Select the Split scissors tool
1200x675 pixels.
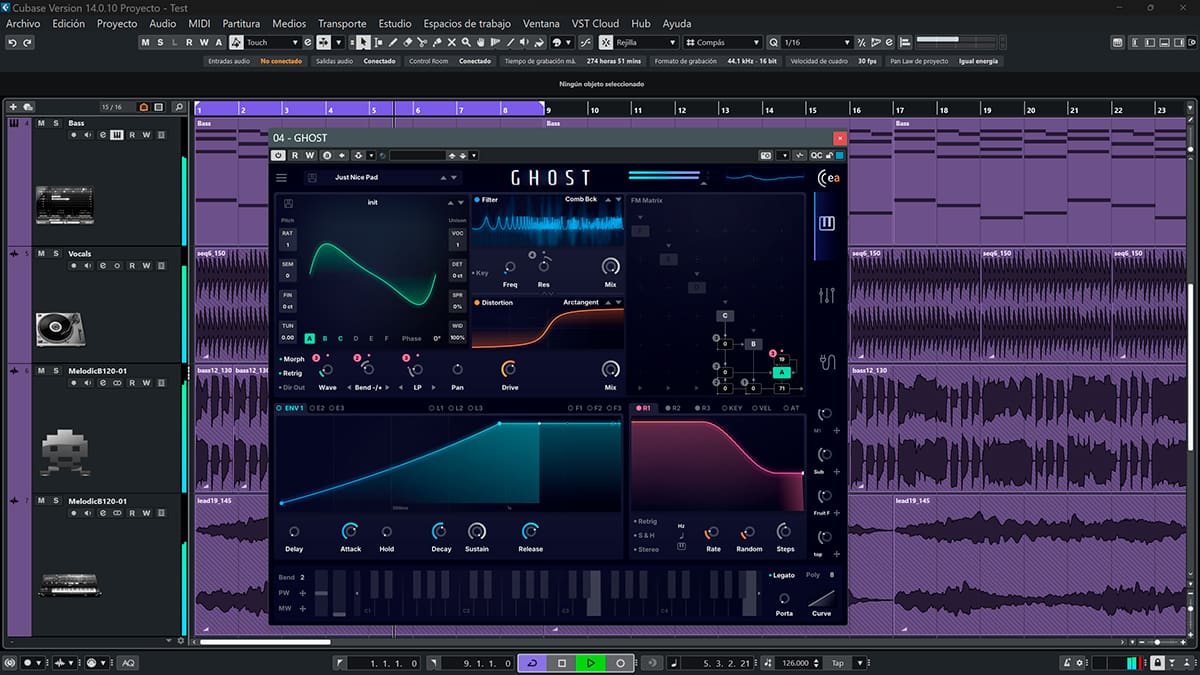point(423,43)
